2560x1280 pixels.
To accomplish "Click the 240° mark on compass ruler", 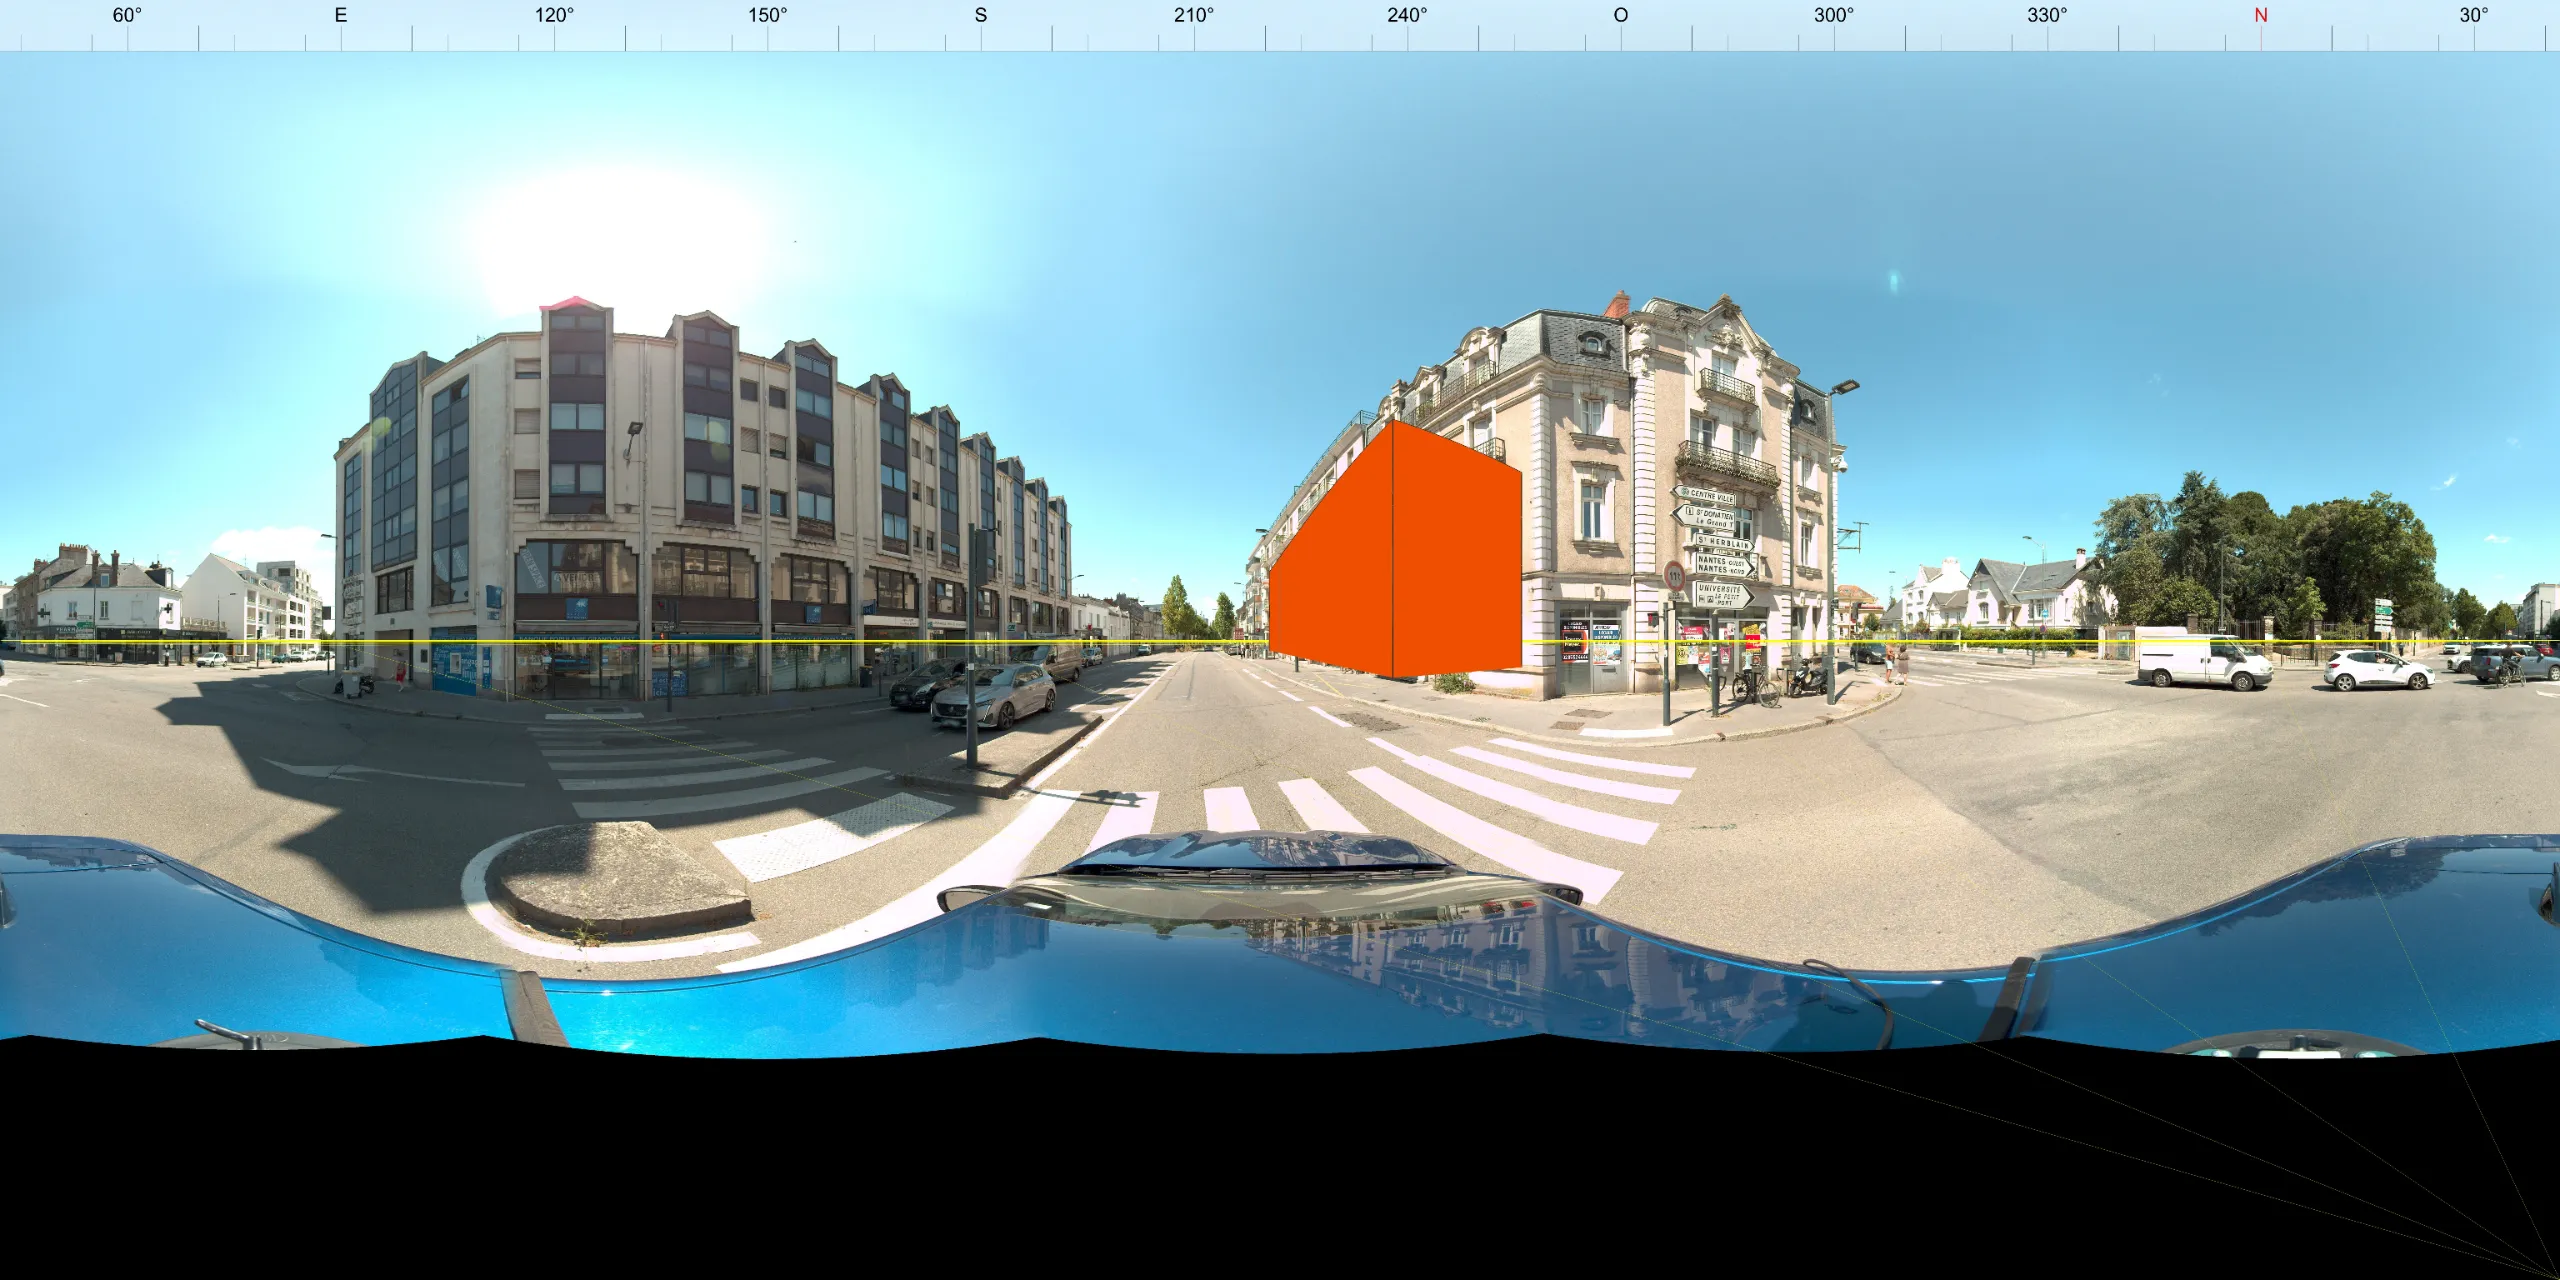I will (x=1407, y=15).
